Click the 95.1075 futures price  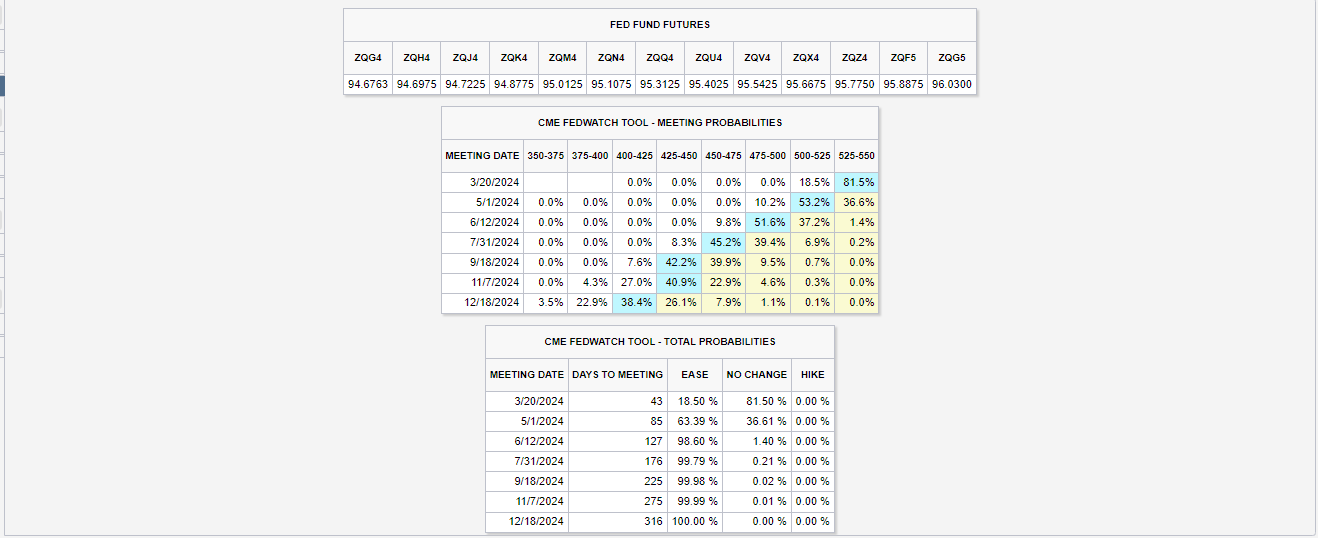point(611,84)
